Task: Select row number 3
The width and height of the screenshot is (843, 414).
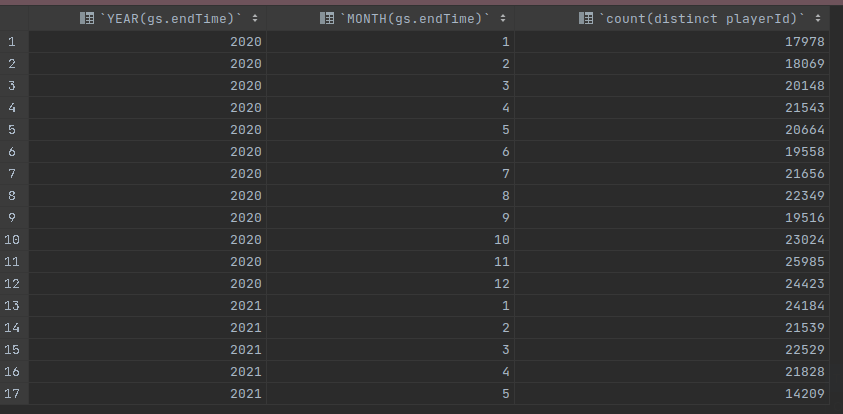Action: (14, 85)
